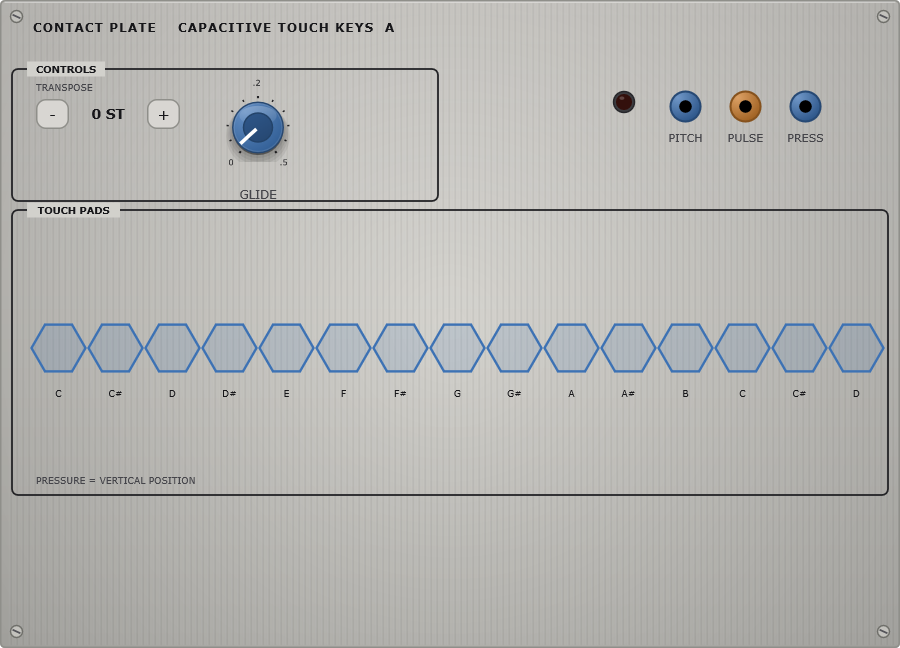Click the CONTROLS section header
Viewport: 900px width, 648px height.
[66, 69]
